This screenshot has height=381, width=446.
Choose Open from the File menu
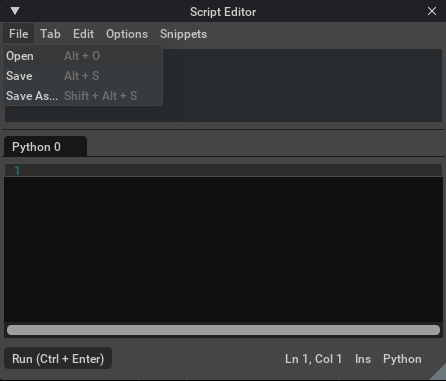(x=83, y=56)
